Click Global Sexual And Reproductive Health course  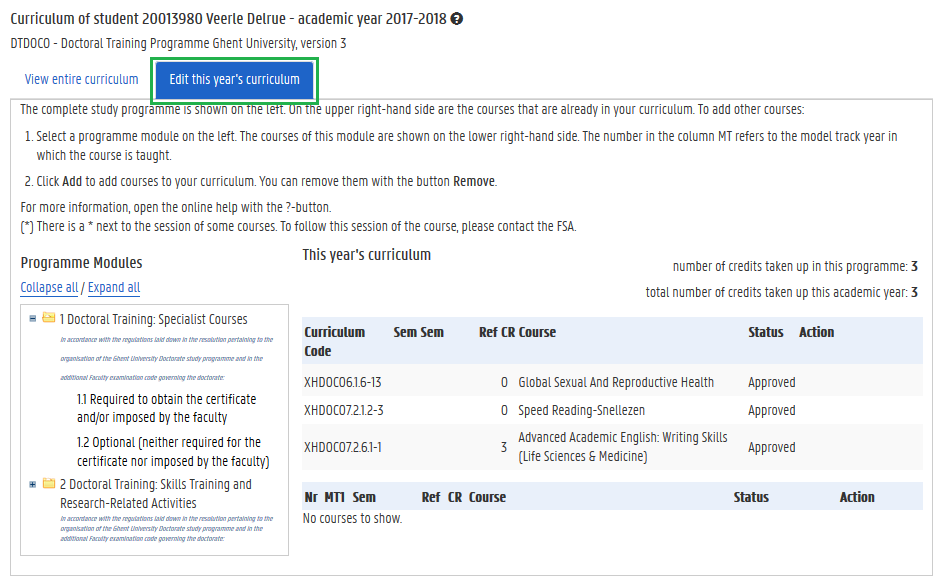[616, 382]
